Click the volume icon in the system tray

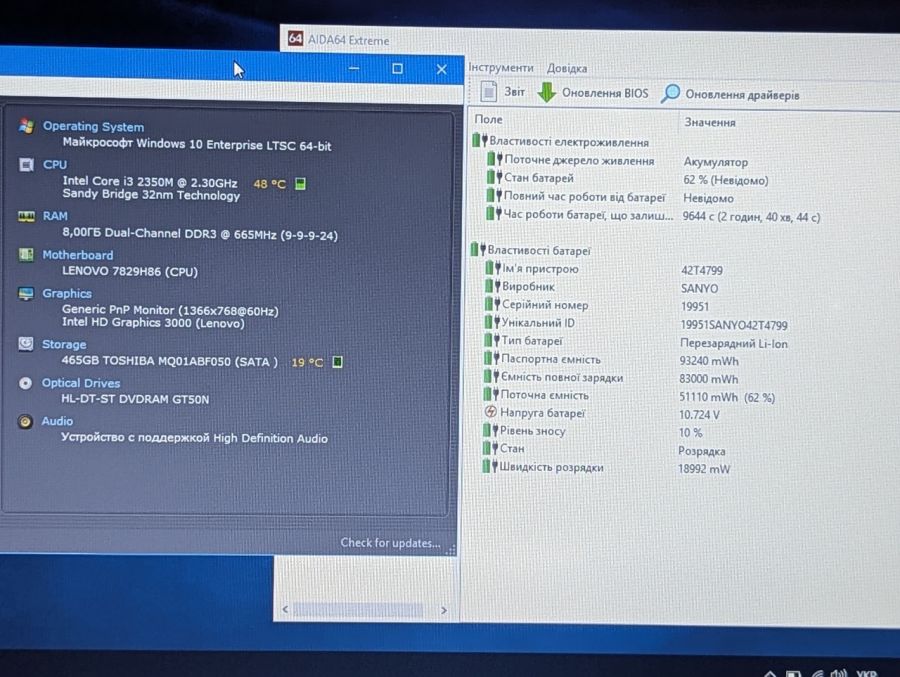pyautogui.click(x=838, y=672)
